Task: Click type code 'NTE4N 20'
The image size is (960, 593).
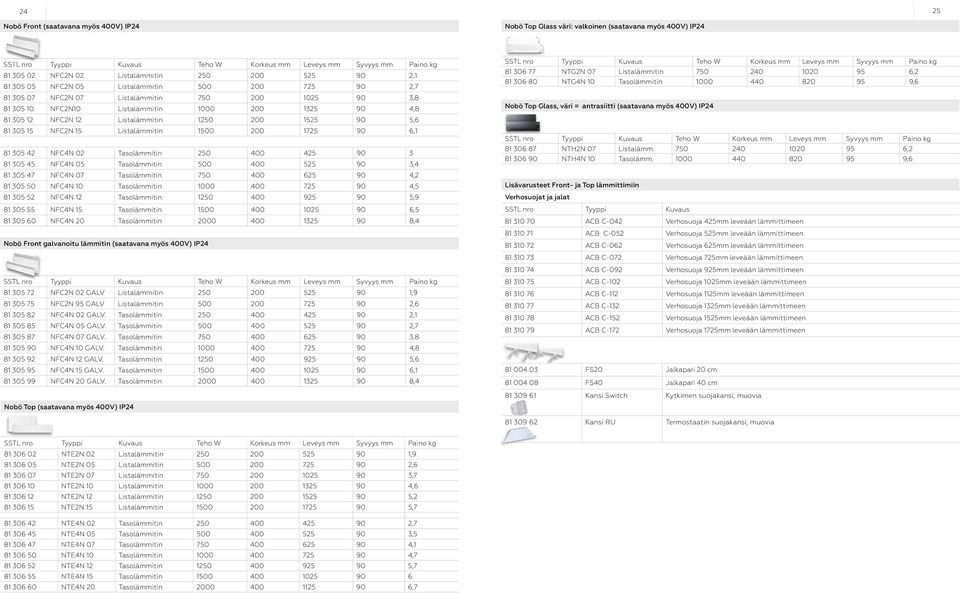Action: (78, 587)
